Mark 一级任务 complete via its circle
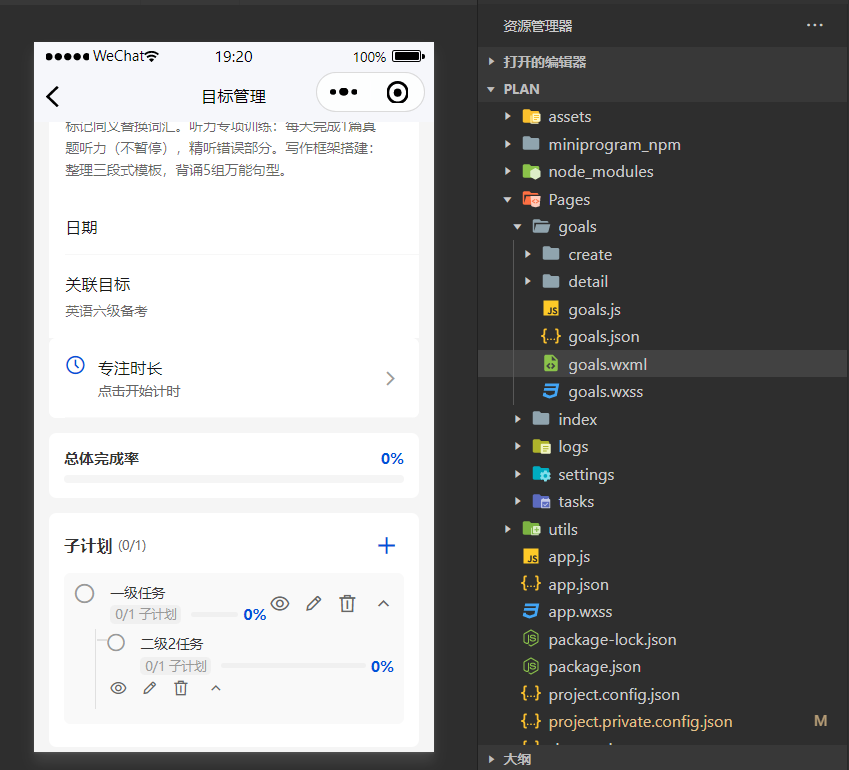 tap(84, 593)
